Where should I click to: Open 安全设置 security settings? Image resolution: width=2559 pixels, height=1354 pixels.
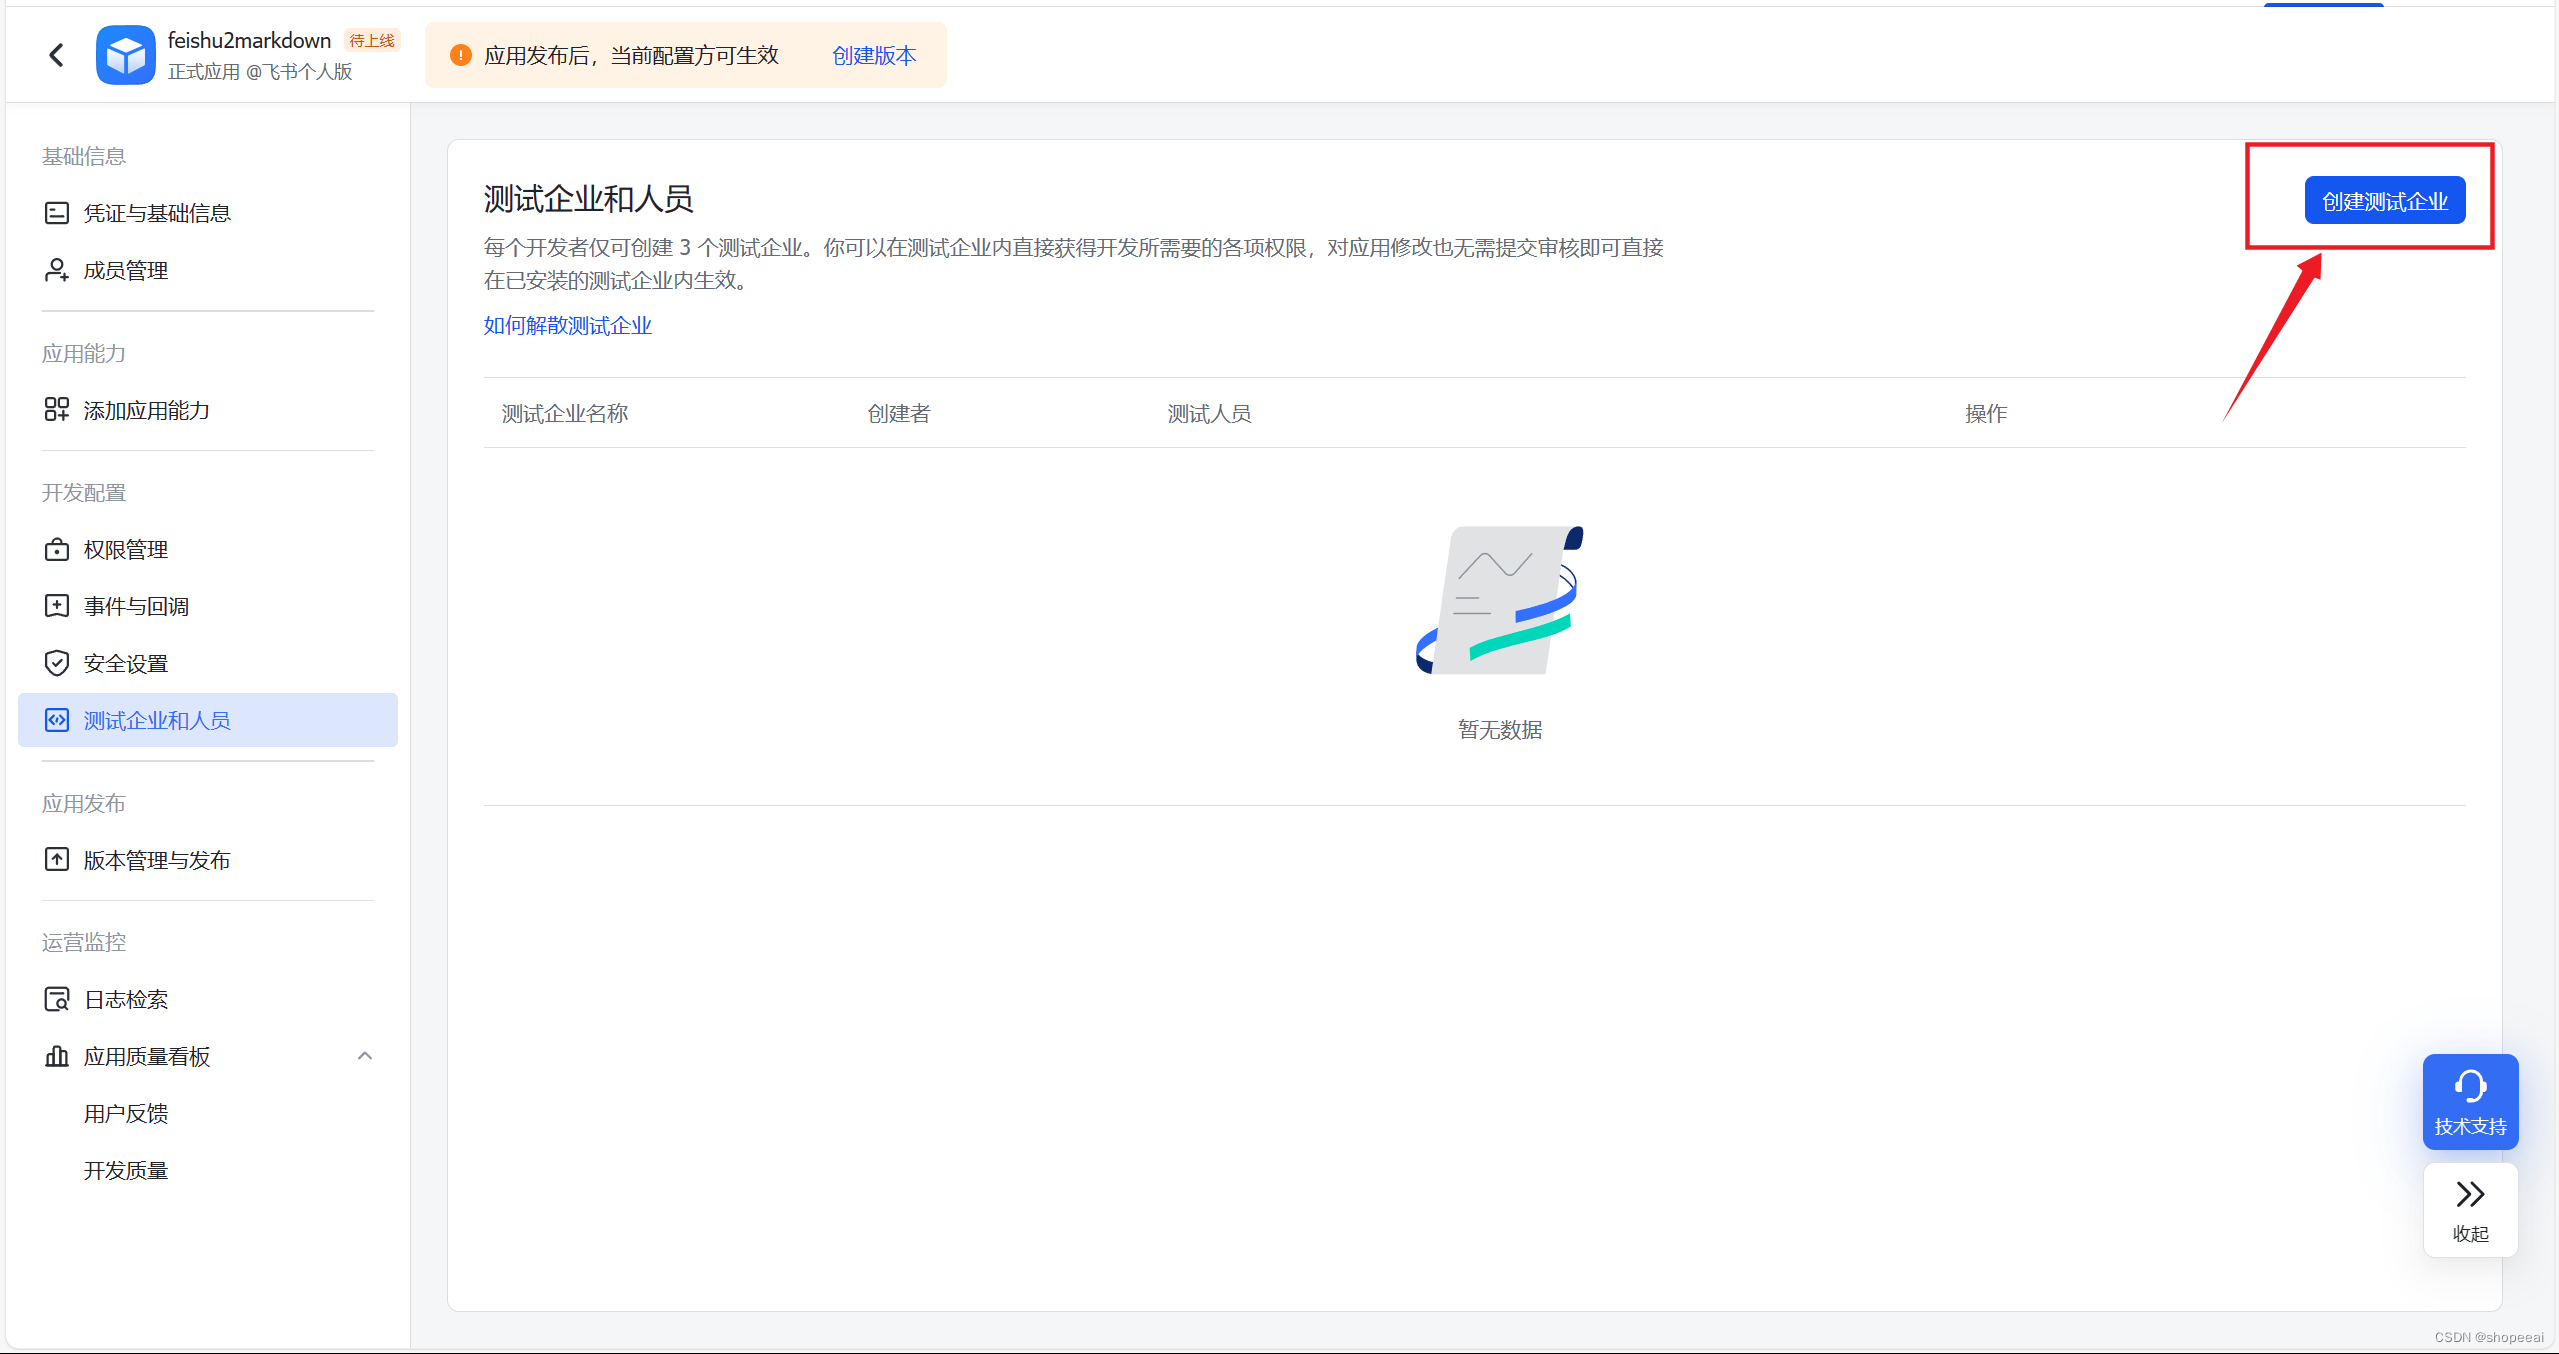[126, 663]
